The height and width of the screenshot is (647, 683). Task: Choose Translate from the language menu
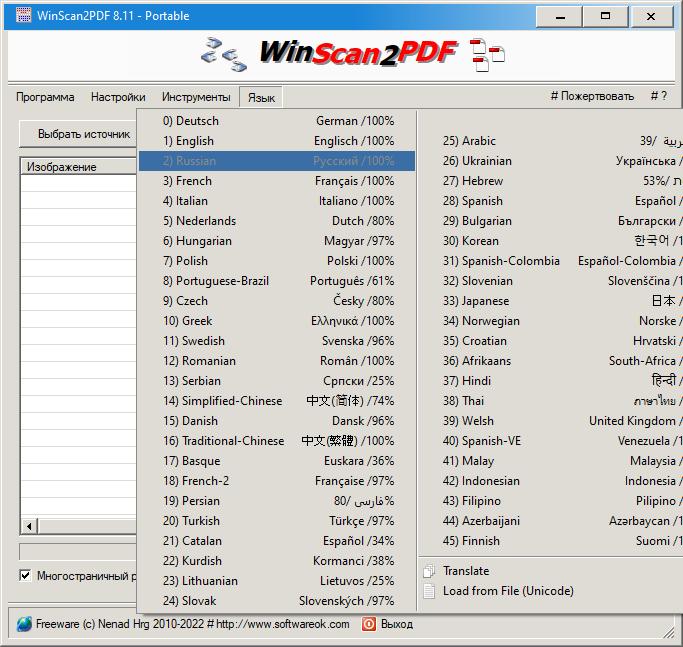coord(466,571)
